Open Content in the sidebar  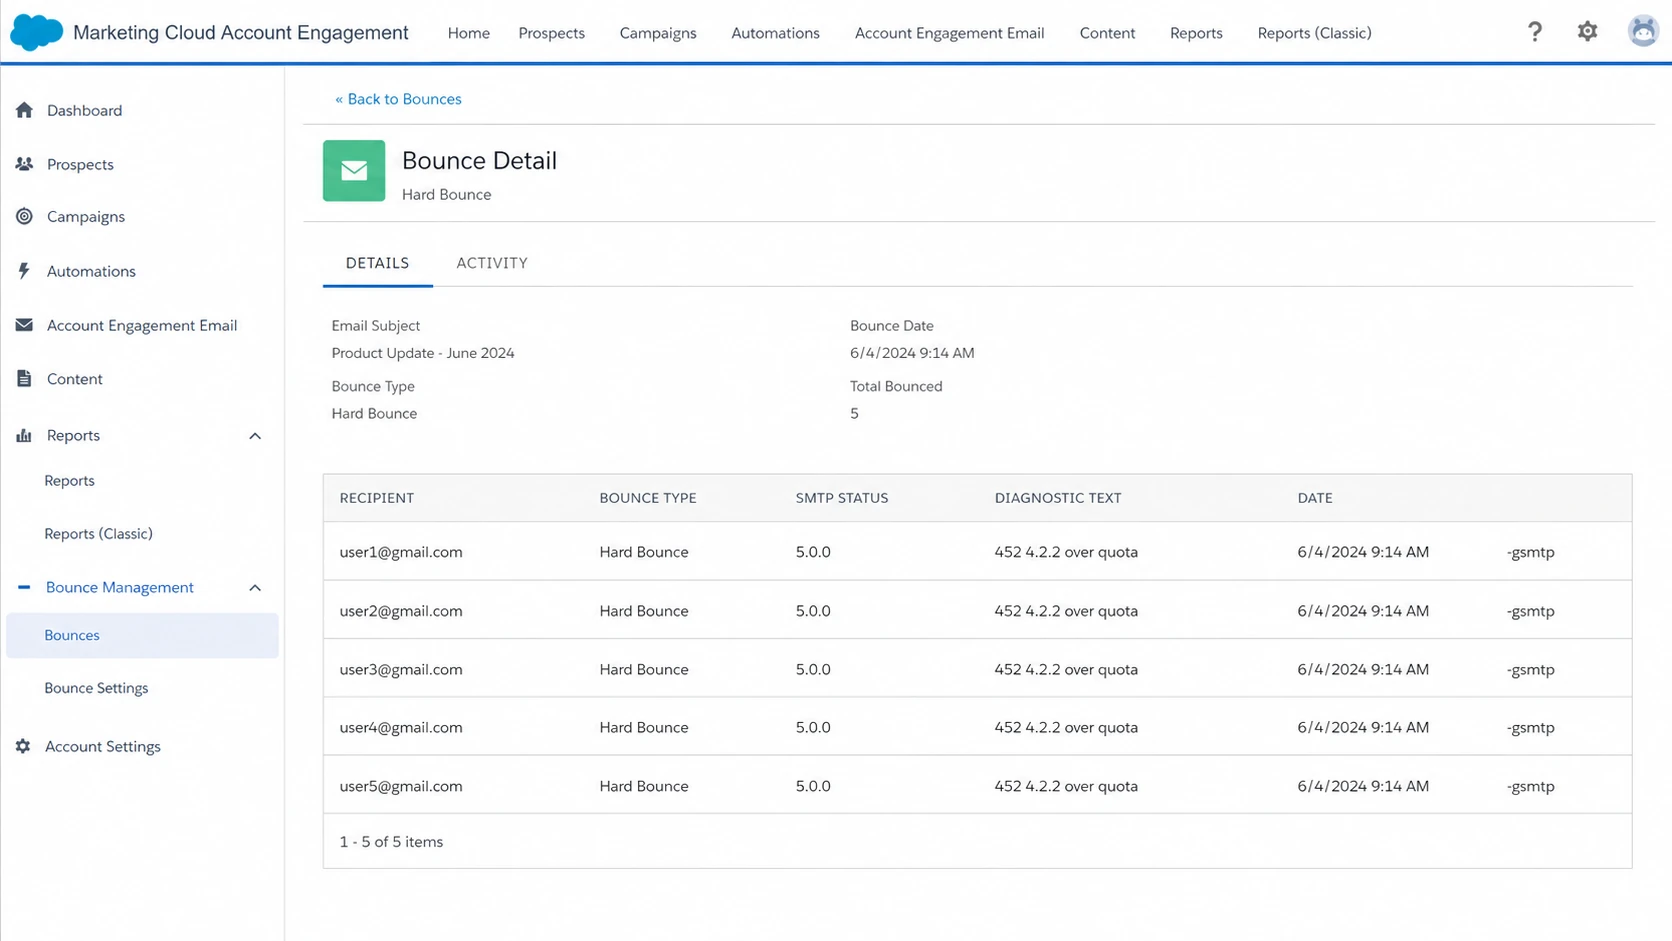(75, 379)
